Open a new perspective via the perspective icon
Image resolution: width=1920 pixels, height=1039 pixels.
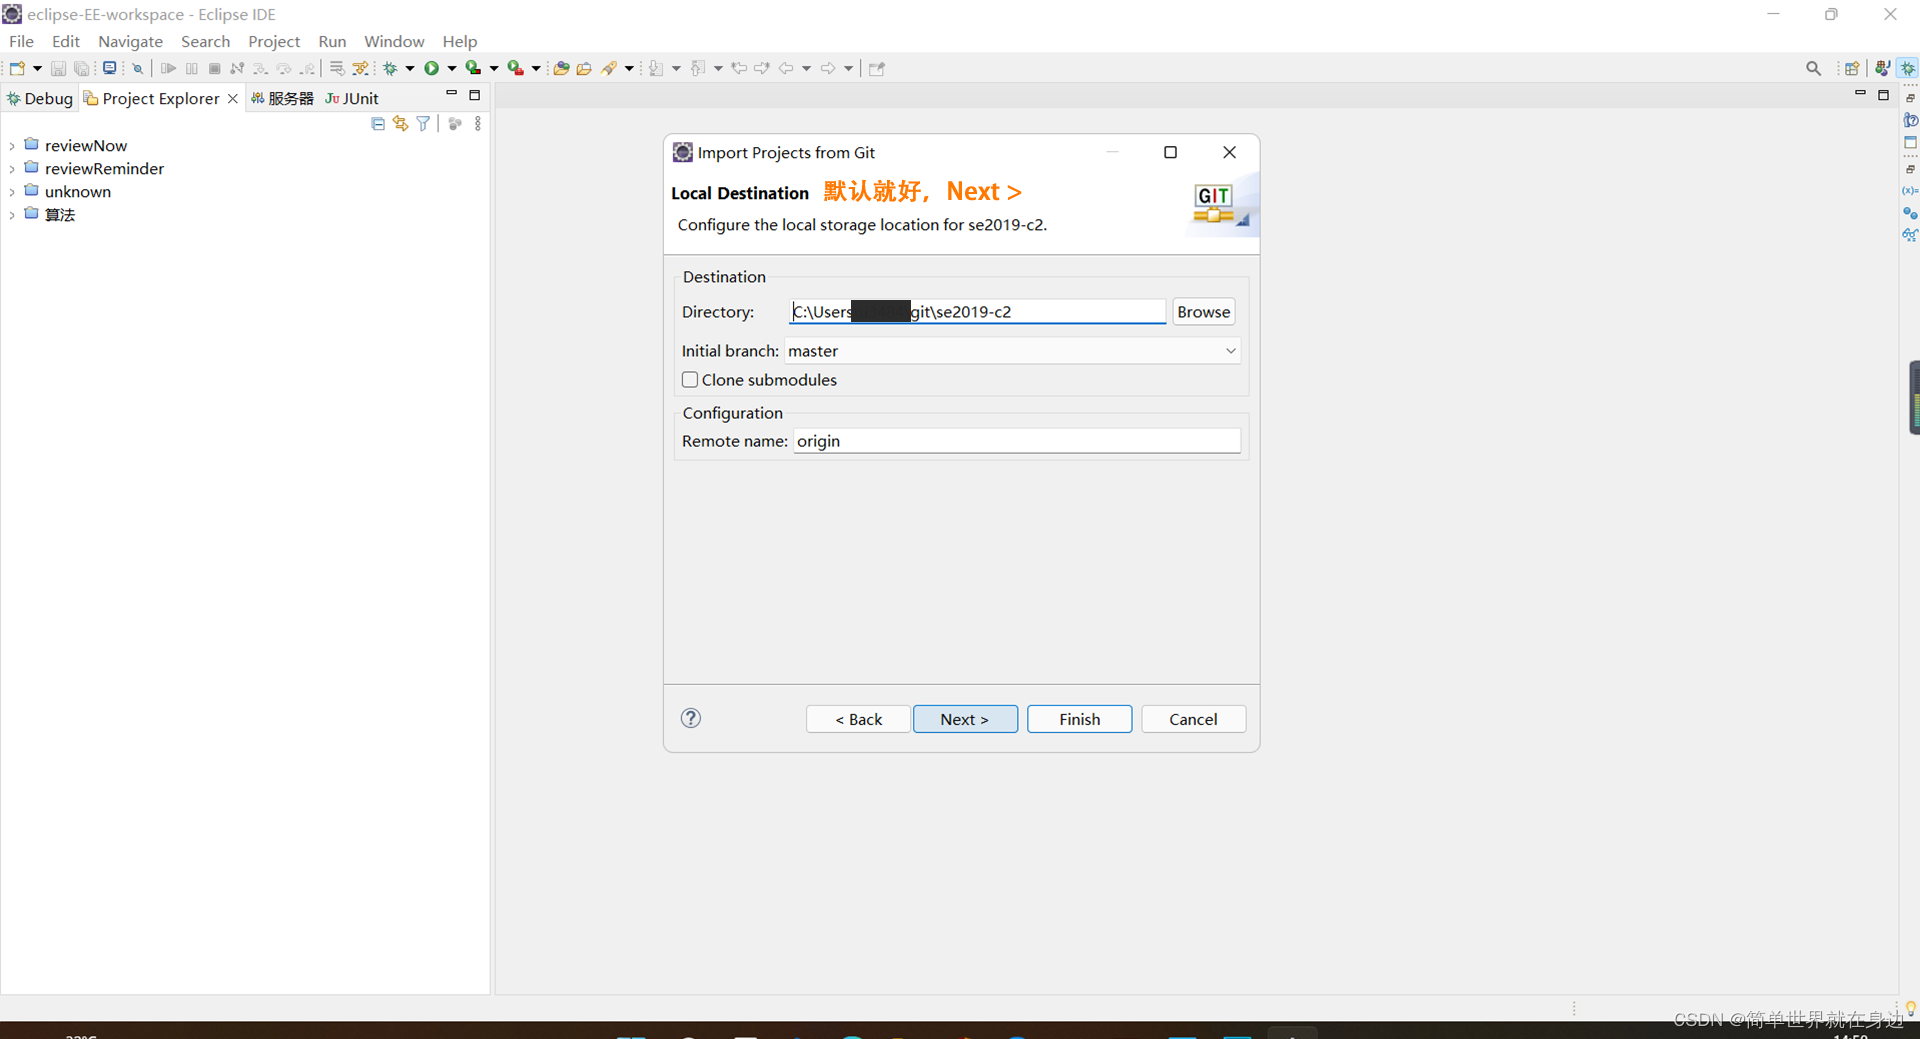click(x=1853, y=68)
